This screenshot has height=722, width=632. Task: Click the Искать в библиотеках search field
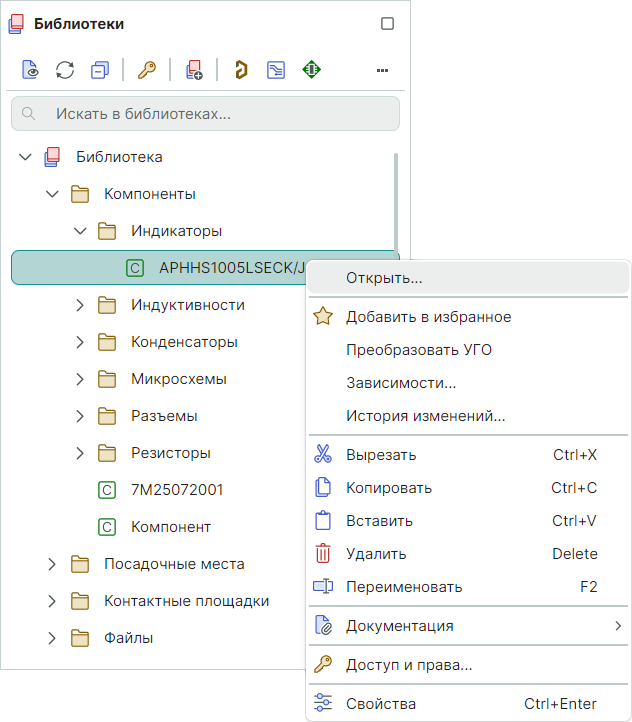(x=205, y=114)
